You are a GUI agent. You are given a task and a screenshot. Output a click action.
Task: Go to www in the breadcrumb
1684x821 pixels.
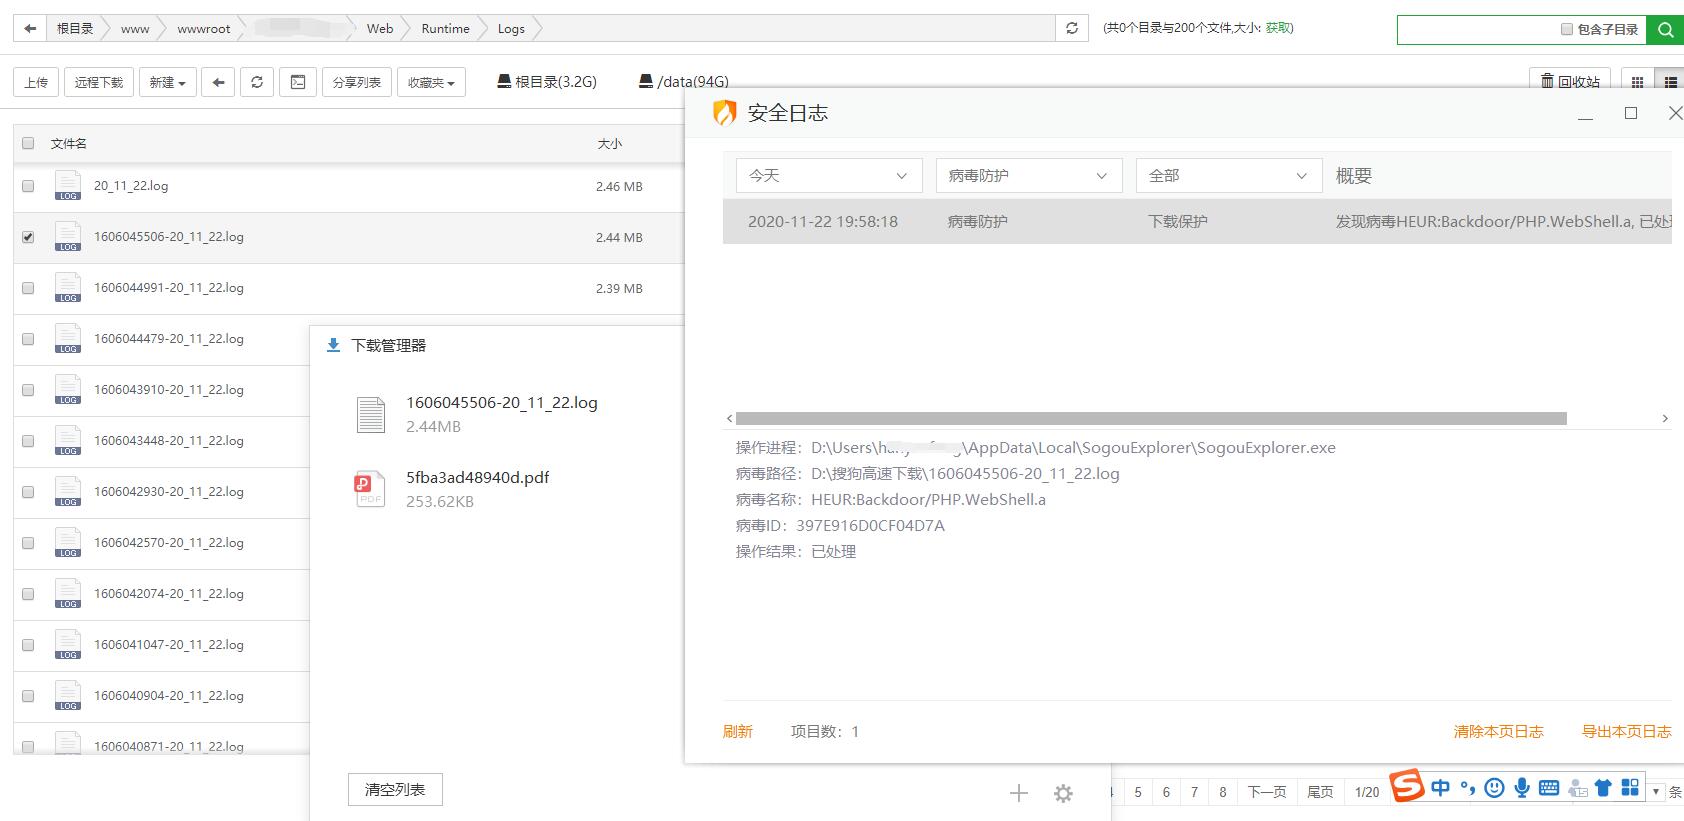135,29
